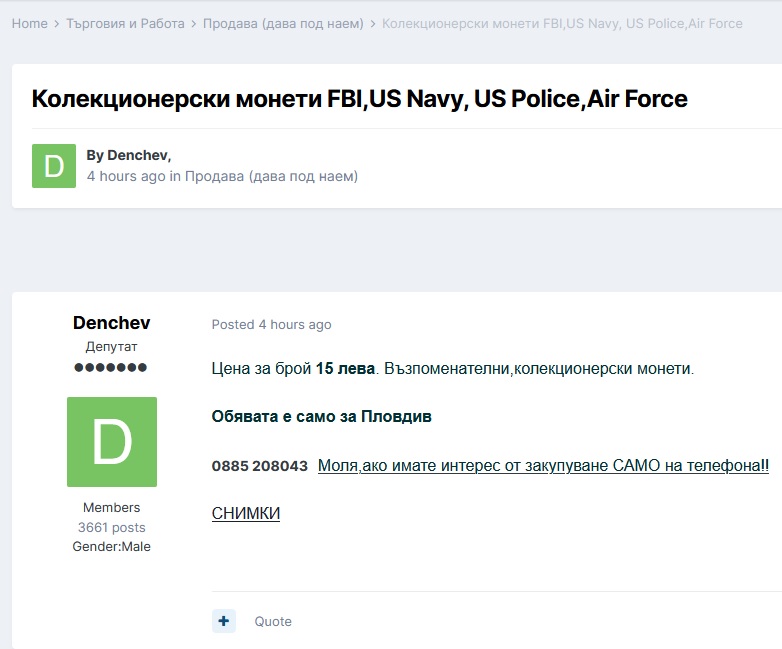Open Продава (дава под наем) breadcrumb
The width and height of the screenshot is (782, 649).
[283, 23]
